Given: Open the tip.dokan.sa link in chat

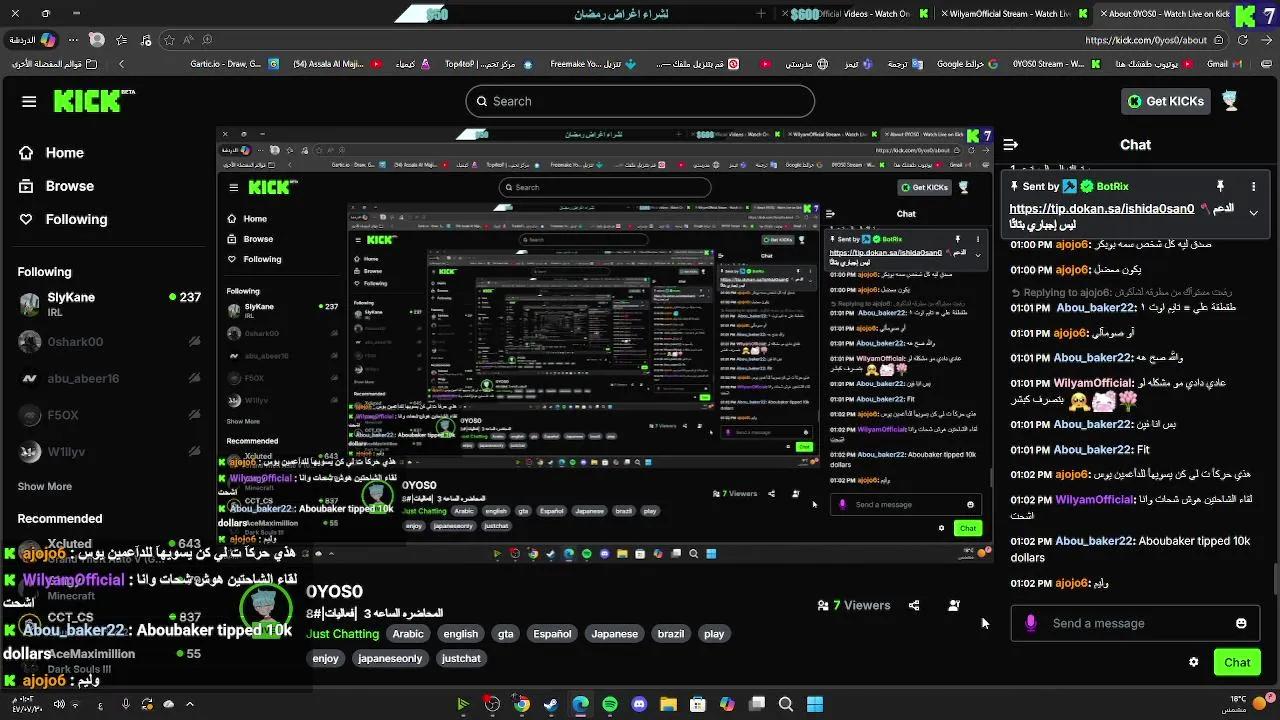Looking at the screenshot, I should tap(1102, 209).
